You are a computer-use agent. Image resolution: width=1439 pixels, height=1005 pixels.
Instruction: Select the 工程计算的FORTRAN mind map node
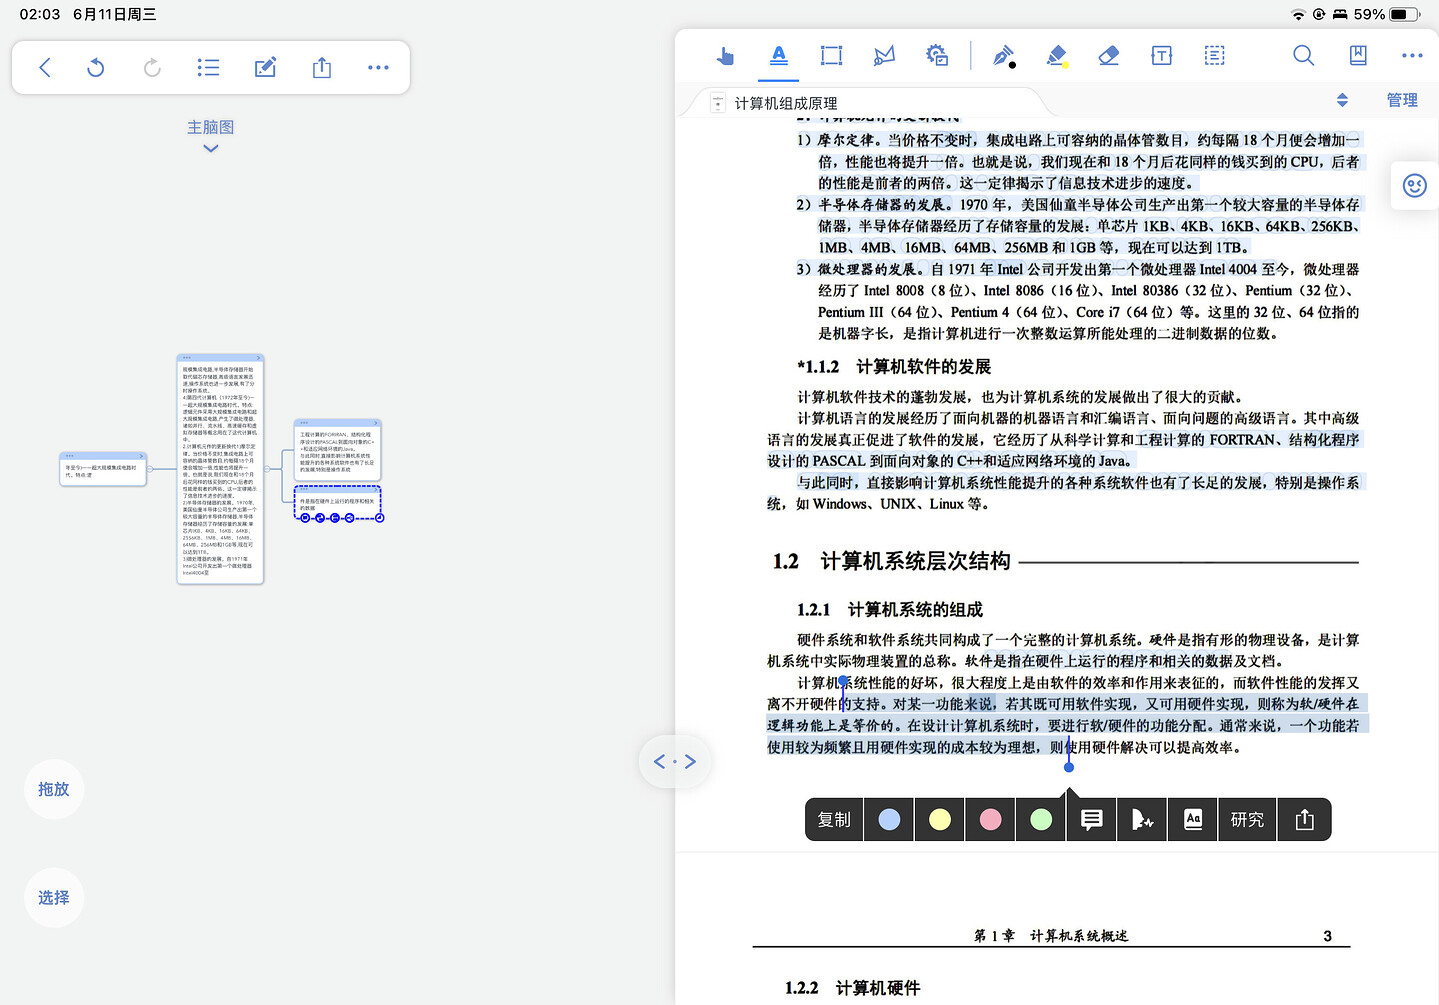tap(338, 452)
